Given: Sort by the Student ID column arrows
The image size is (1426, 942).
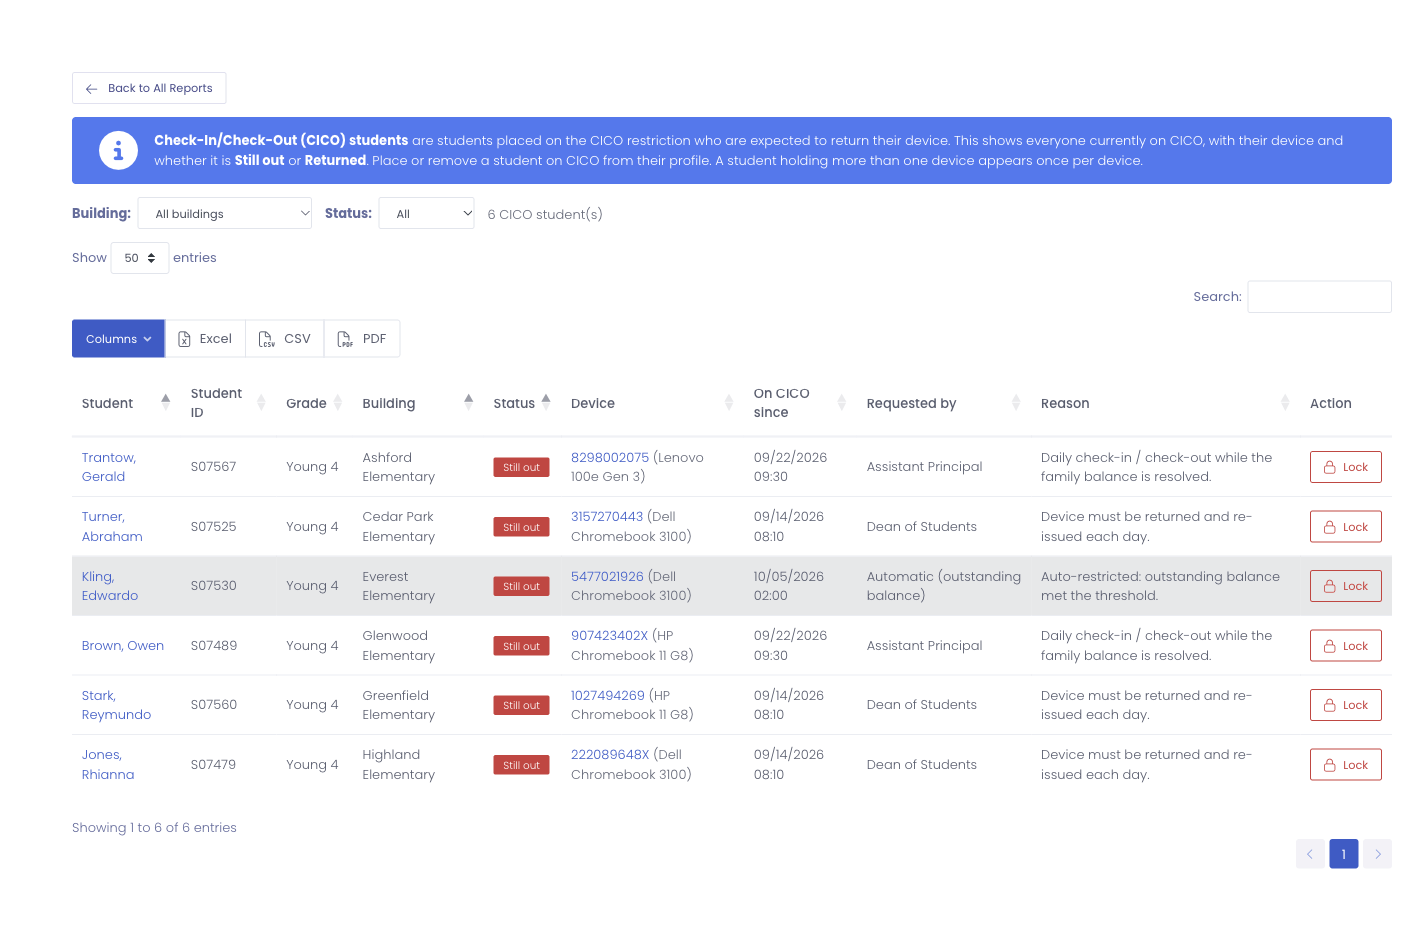Looking at the screenshot, I should (x=261, y=403).
